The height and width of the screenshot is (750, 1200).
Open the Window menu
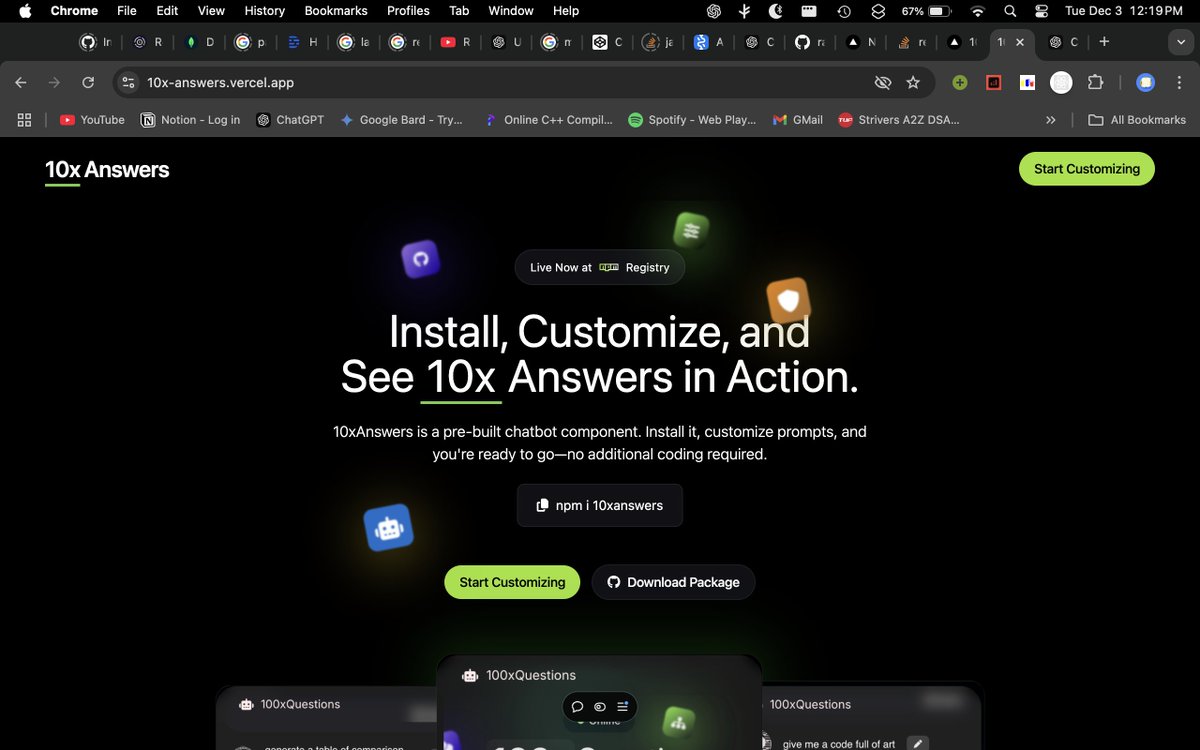[511, 11]
